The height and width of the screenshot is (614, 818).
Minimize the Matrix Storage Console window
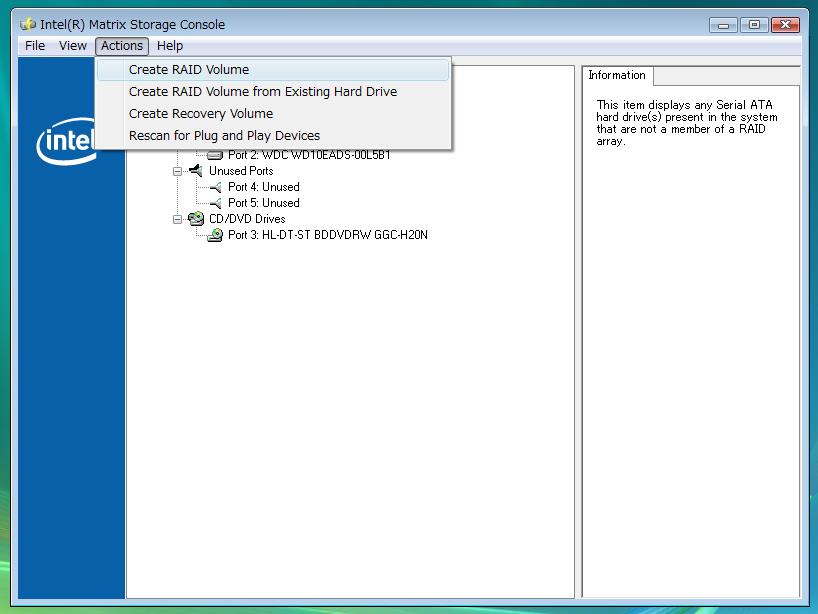[x=723, y=25]
